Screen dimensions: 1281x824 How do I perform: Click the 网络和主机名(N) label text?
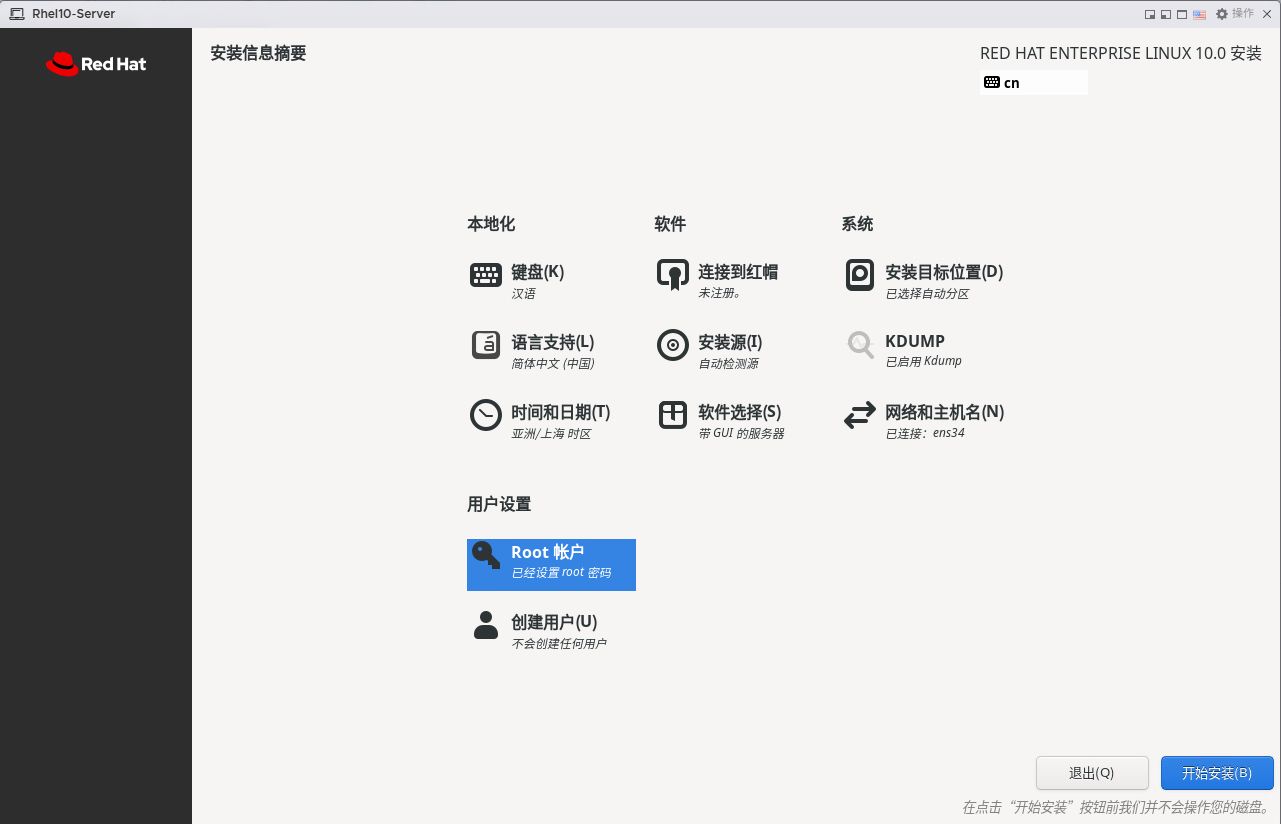click(x=944, y=412)
